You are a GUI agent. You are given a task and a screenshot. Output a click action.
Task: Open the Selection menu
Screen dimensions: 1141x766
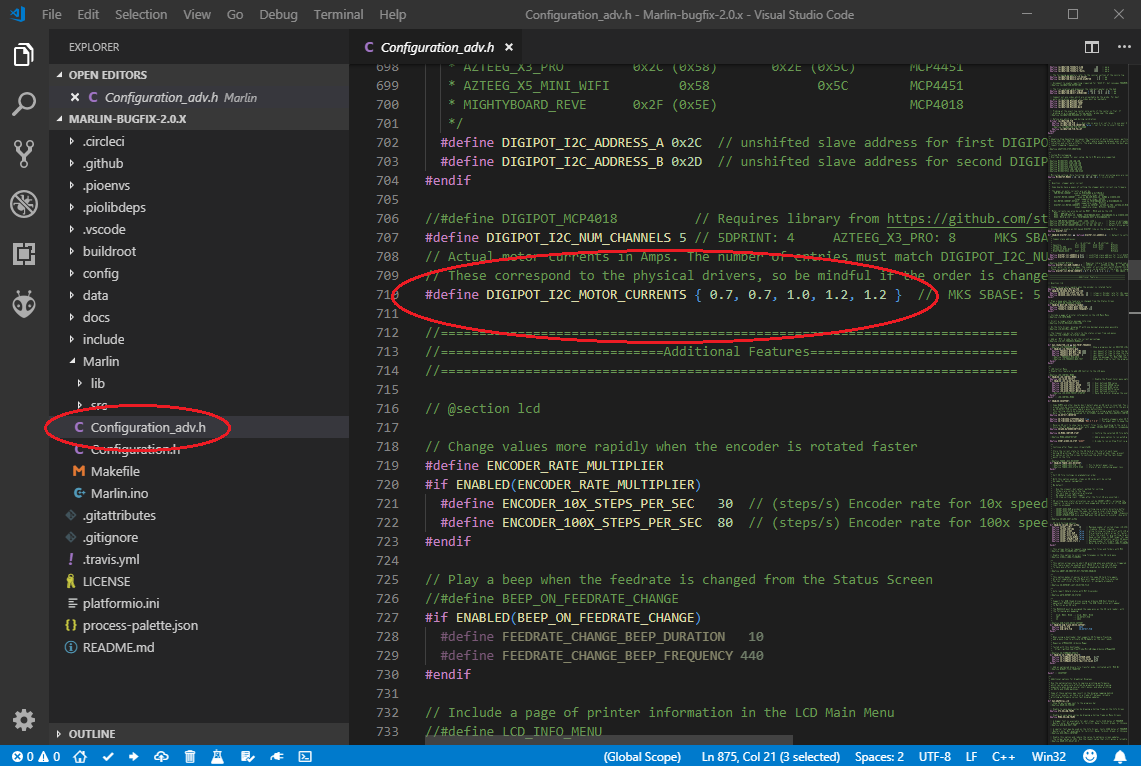(141, 15)
